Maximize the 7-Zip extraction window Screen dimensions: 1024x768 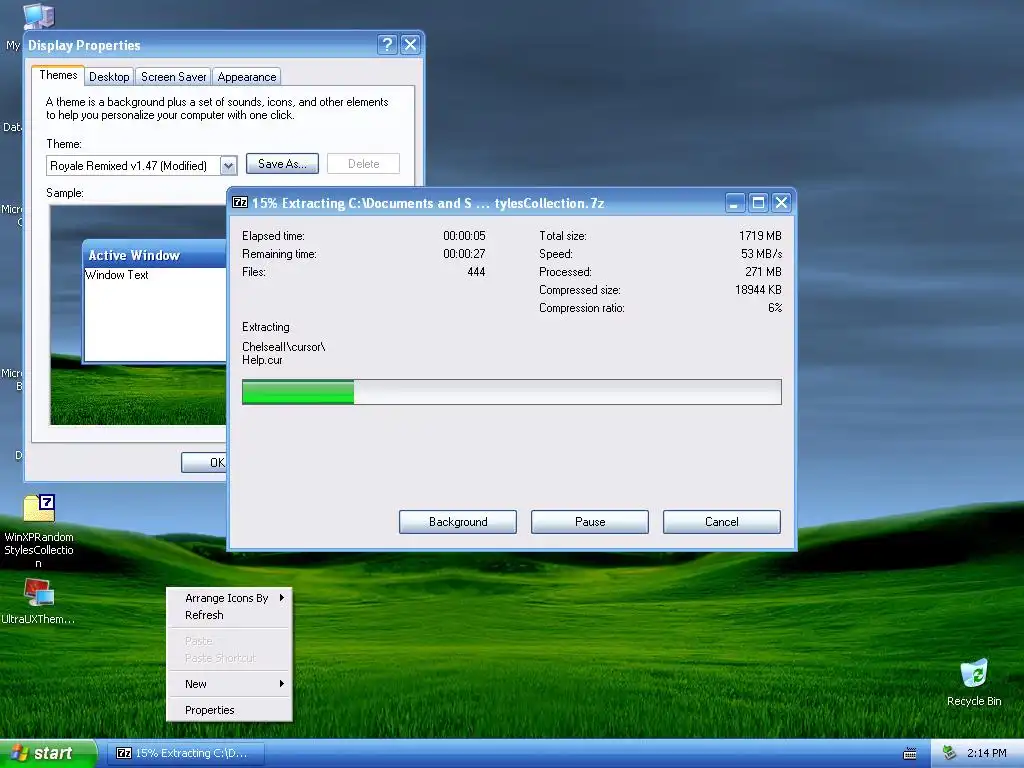[758, 203]
